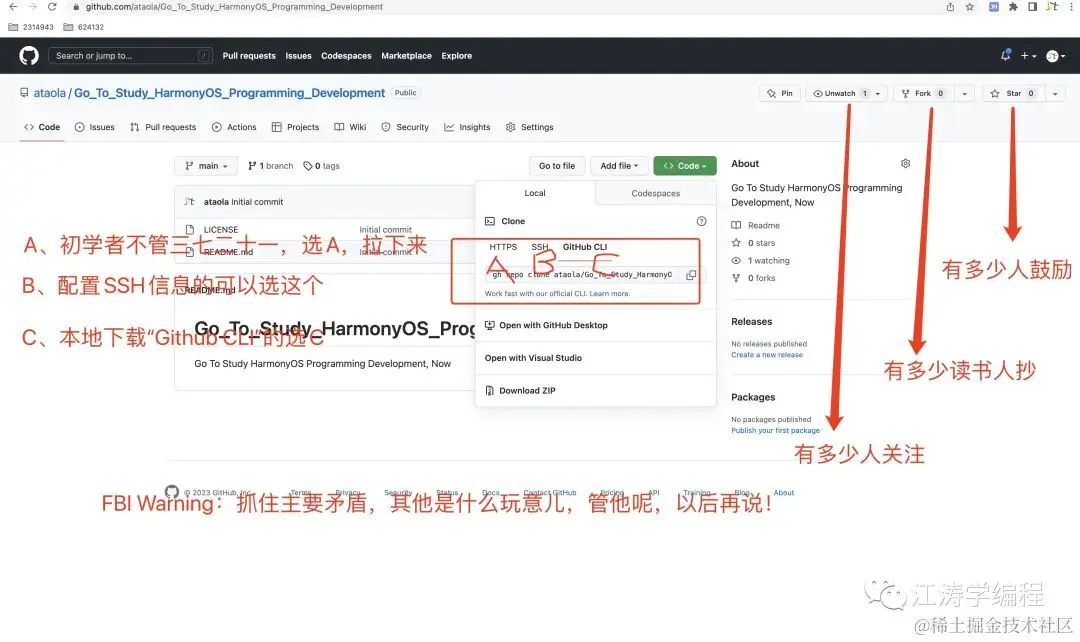Image resolution: width=1080 pixels, height=642 pixels.
Task: Switch to the repository Pull requests tab
Action: click(x=163, y=127)
